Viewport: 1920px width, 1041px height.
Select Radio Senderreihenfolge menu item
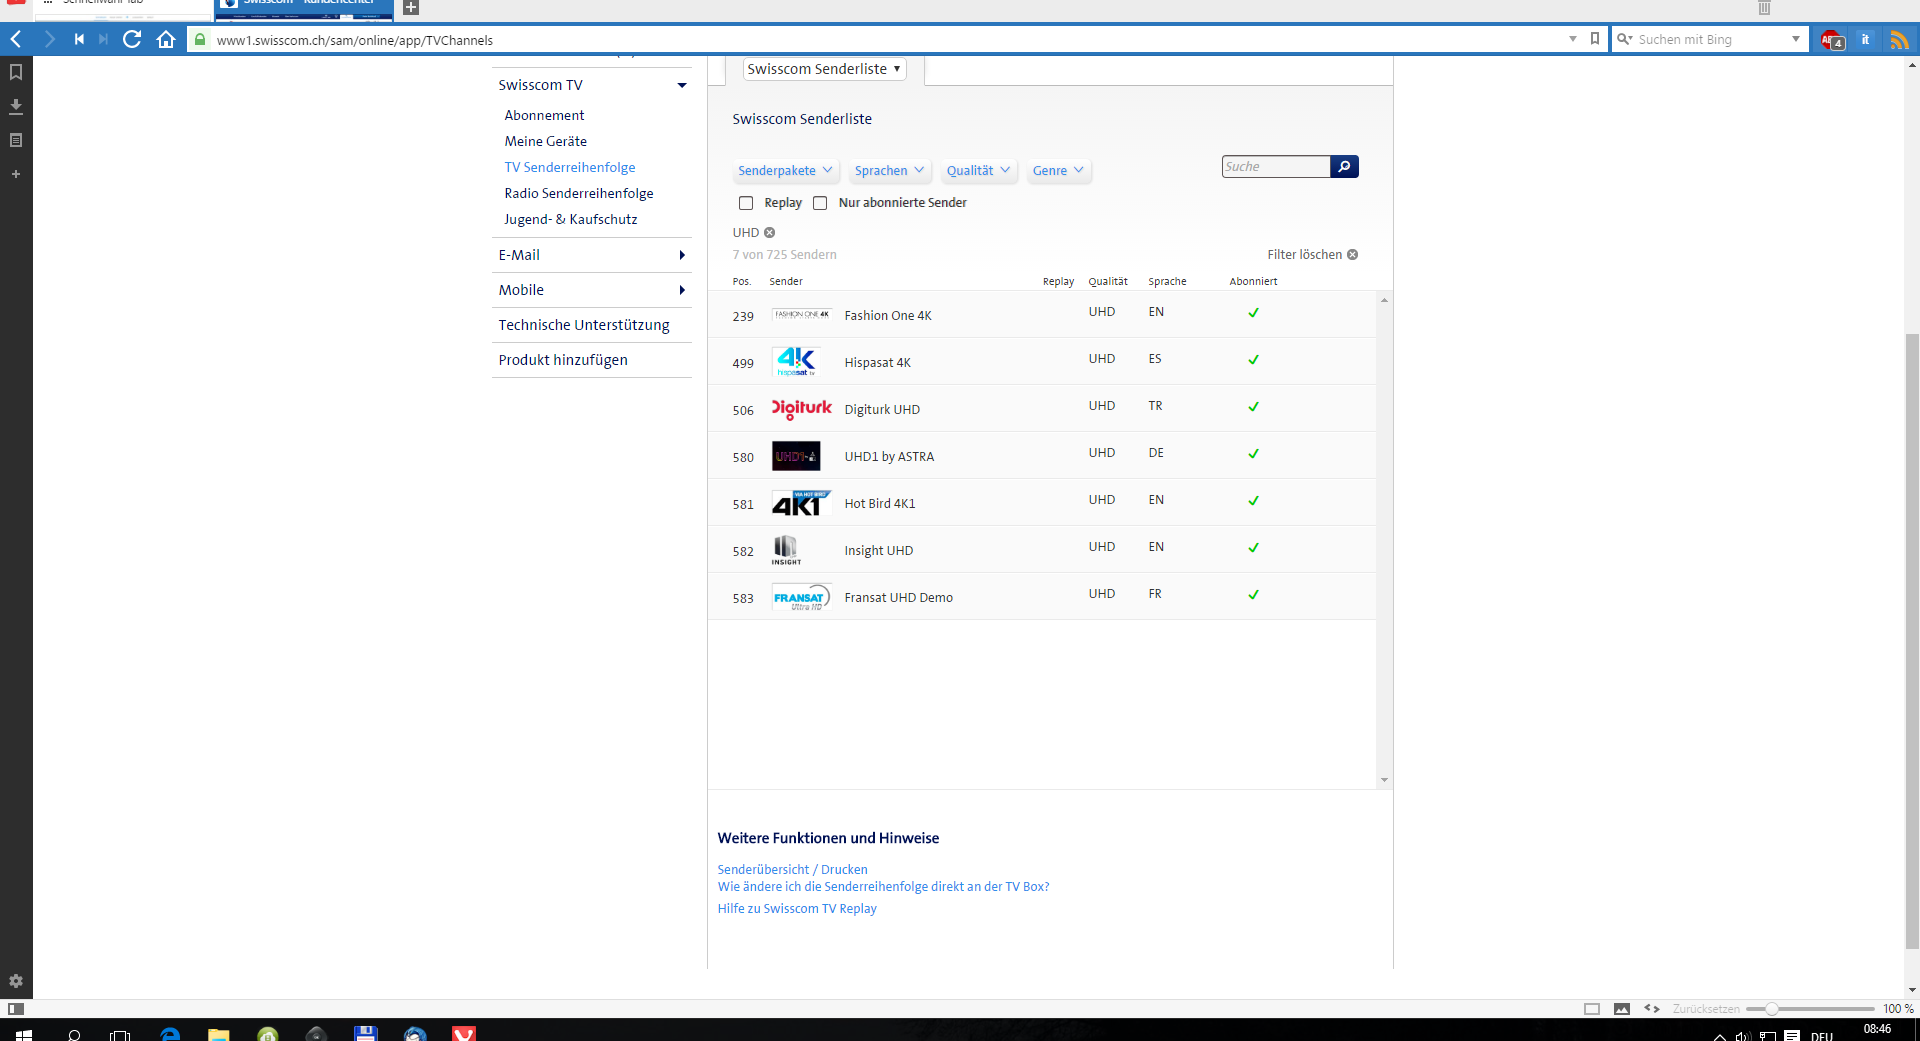tap(579, 193)
